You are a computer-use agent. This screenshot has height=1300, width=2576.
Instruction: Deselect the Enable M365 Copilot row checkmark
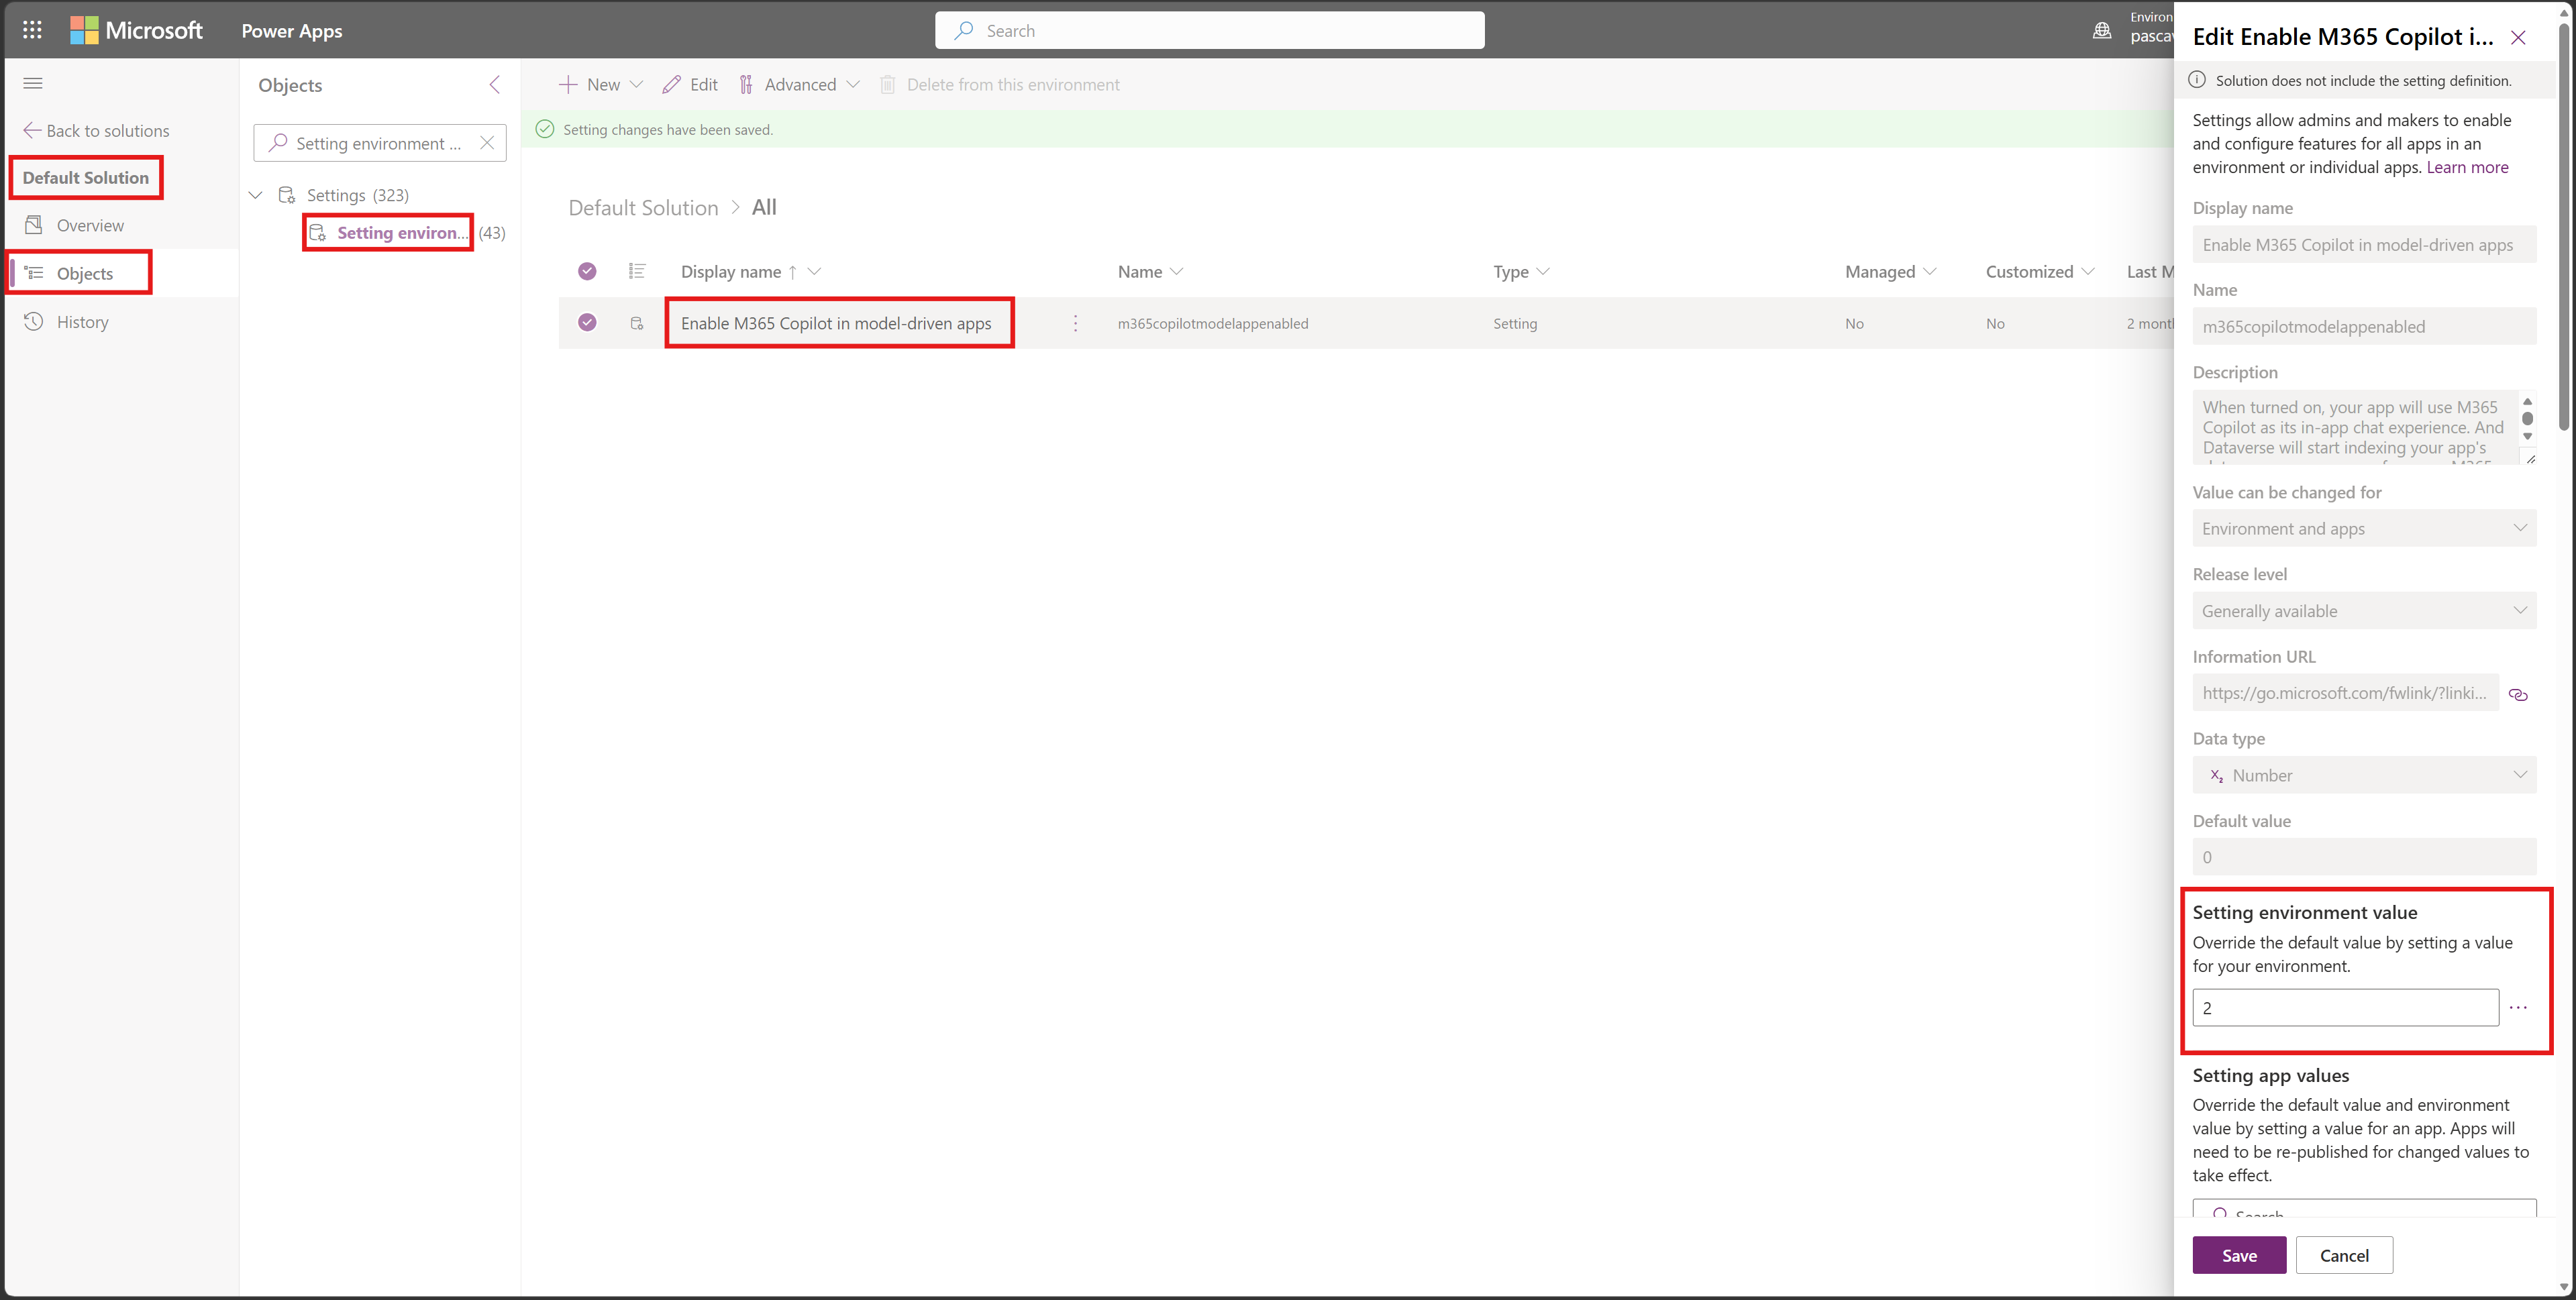[x=587, y=322]
